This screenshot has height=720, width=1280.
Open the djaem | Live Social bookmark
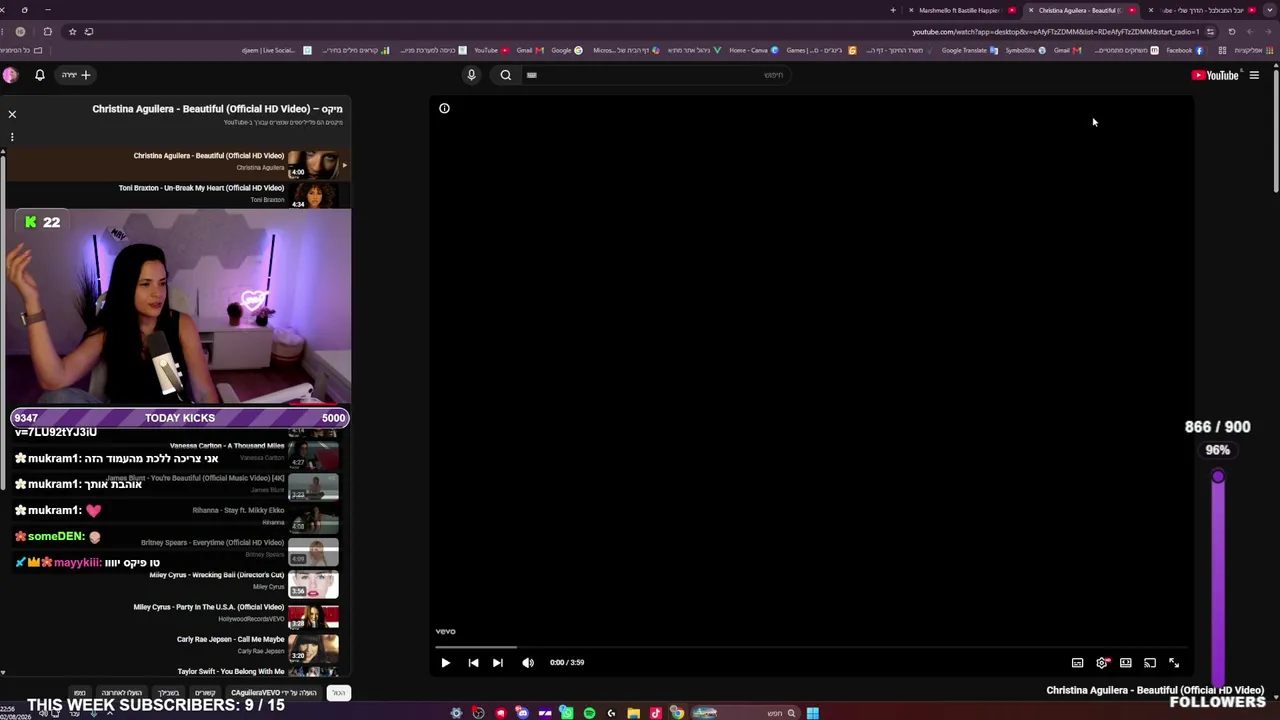pos(277,50)
